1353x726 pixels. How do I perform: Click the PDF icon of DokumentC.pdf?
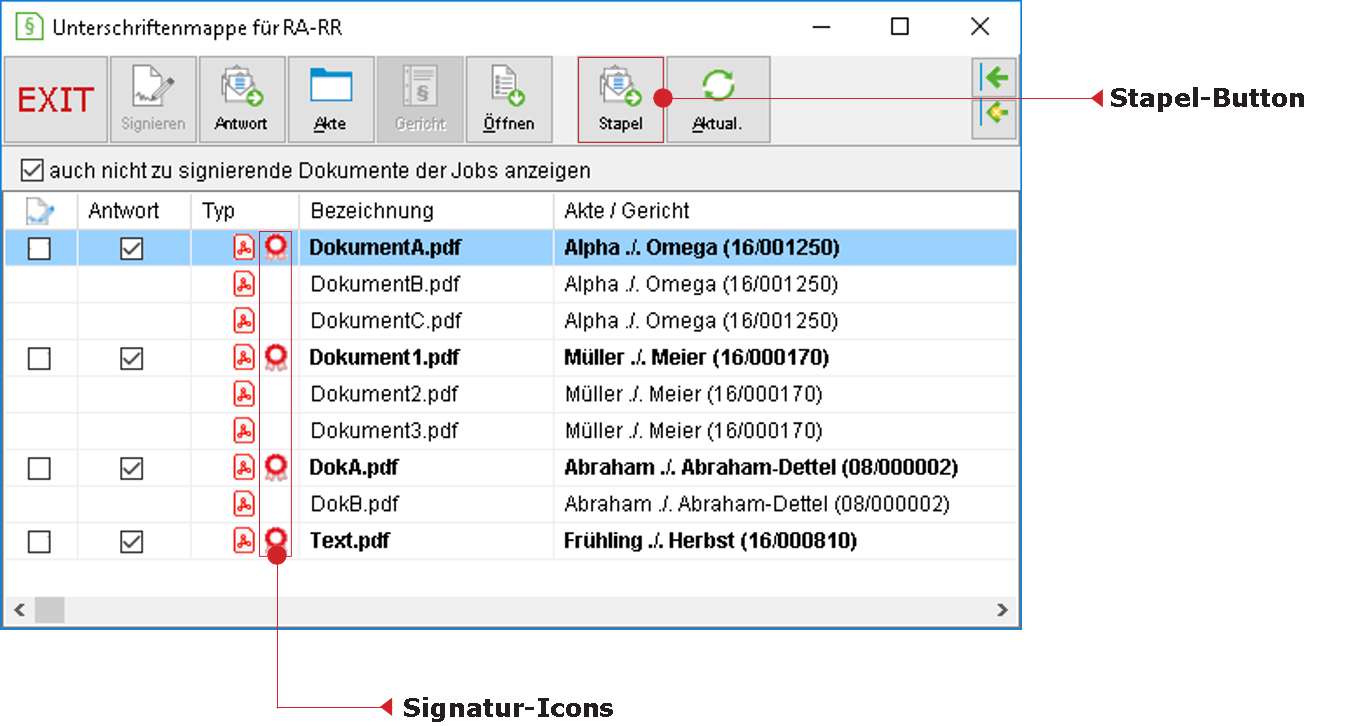[x=244, y=321]
